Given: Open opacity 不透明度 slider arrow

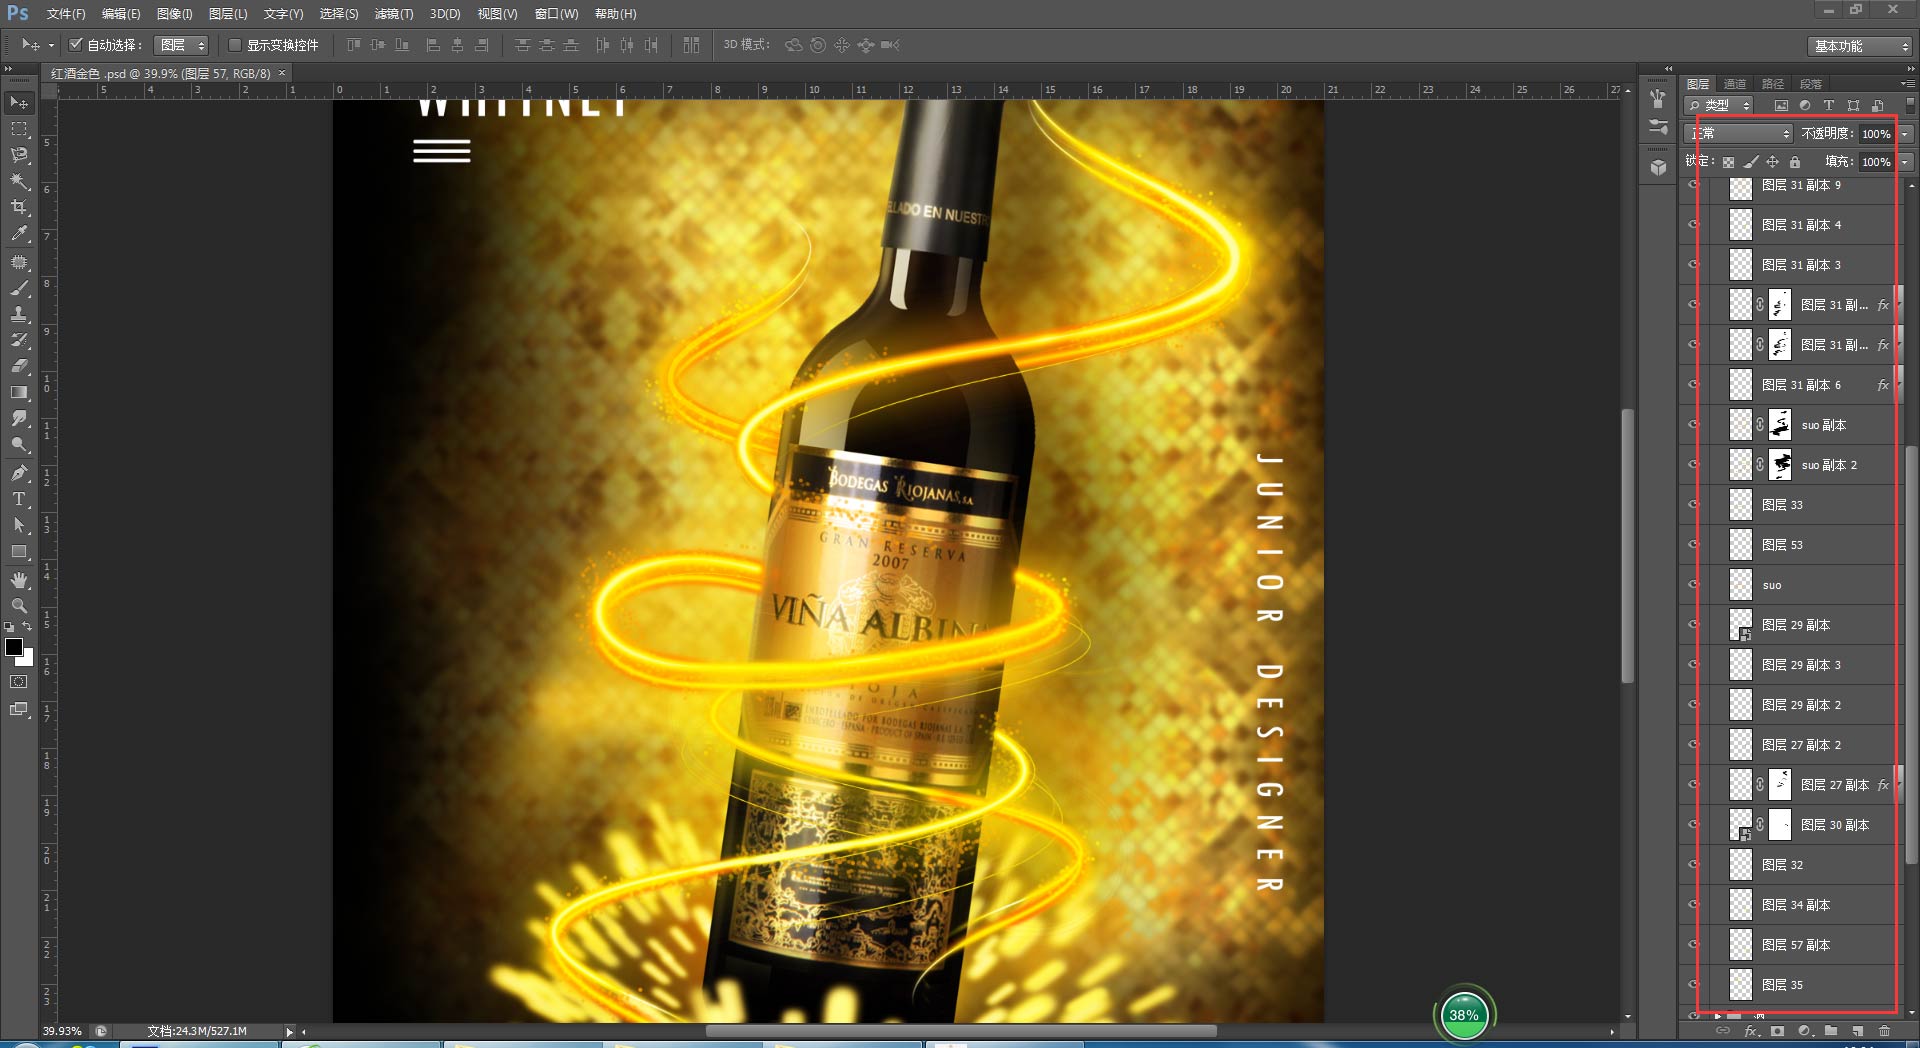Looking at the screenshot, I should click(1906, 134).
